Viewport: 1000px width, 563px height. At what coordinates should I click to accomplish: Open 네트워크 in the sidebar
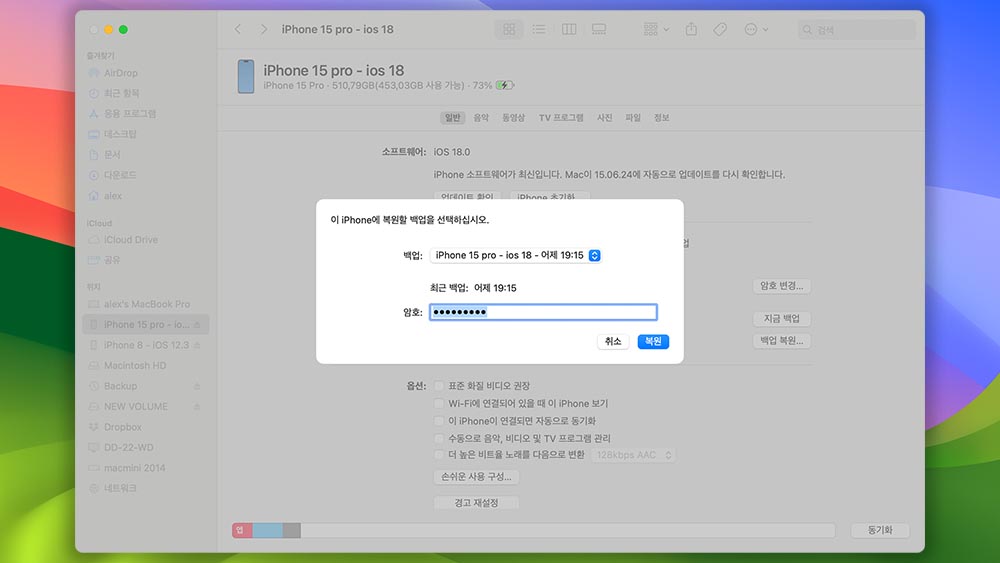(120, 488)
